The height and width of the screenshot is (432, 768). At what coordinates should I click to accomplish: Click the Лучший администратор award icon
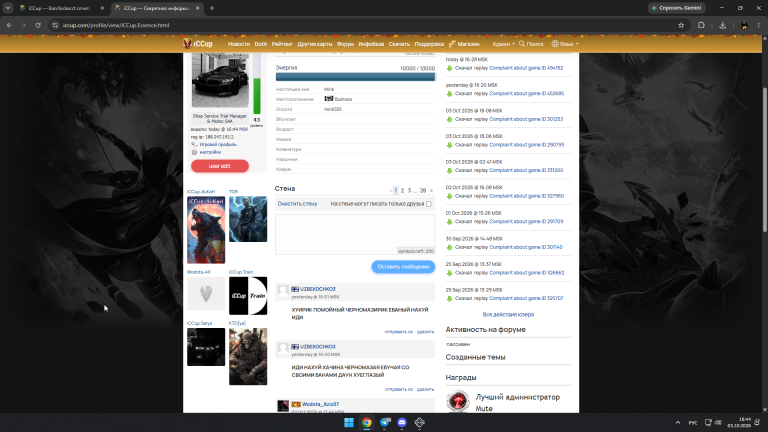(x=457, y=402)
